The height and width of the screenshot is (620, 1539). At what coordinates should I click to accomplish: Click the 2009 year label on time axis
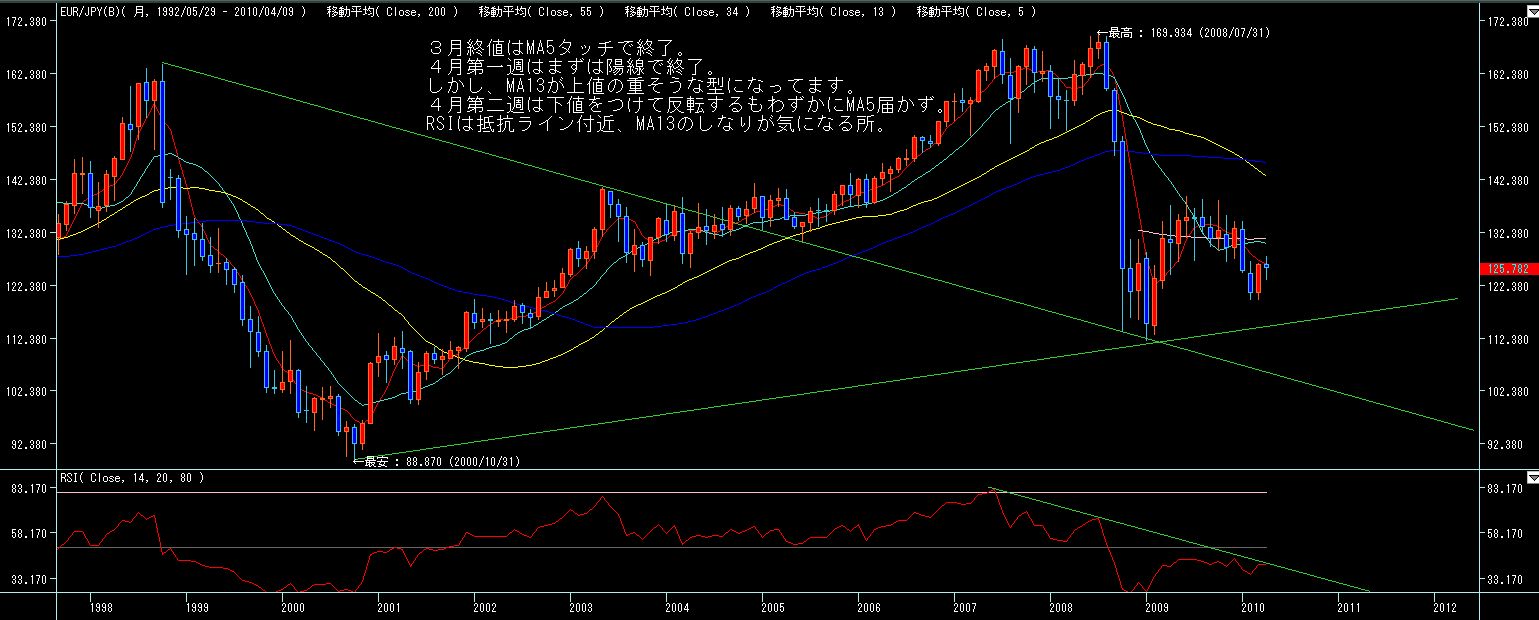pos(1156,606)
